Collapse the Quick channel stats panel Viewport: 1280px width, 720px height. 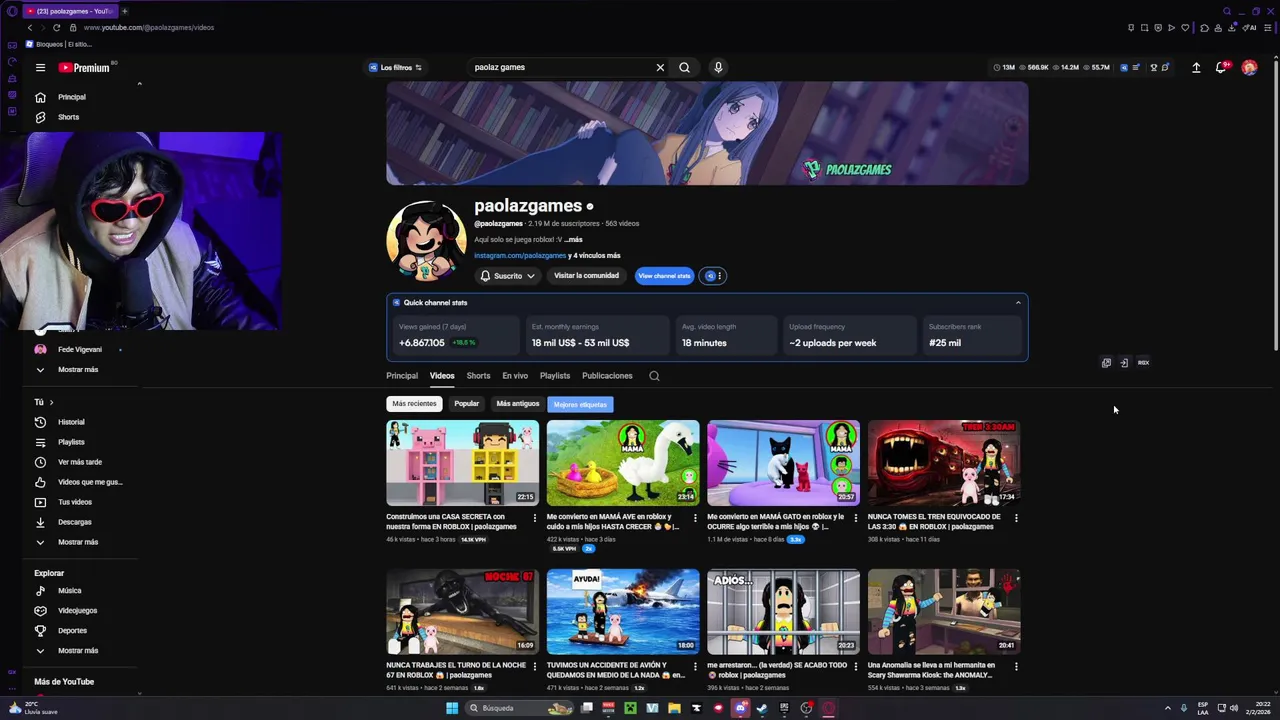click(1018, 303)
